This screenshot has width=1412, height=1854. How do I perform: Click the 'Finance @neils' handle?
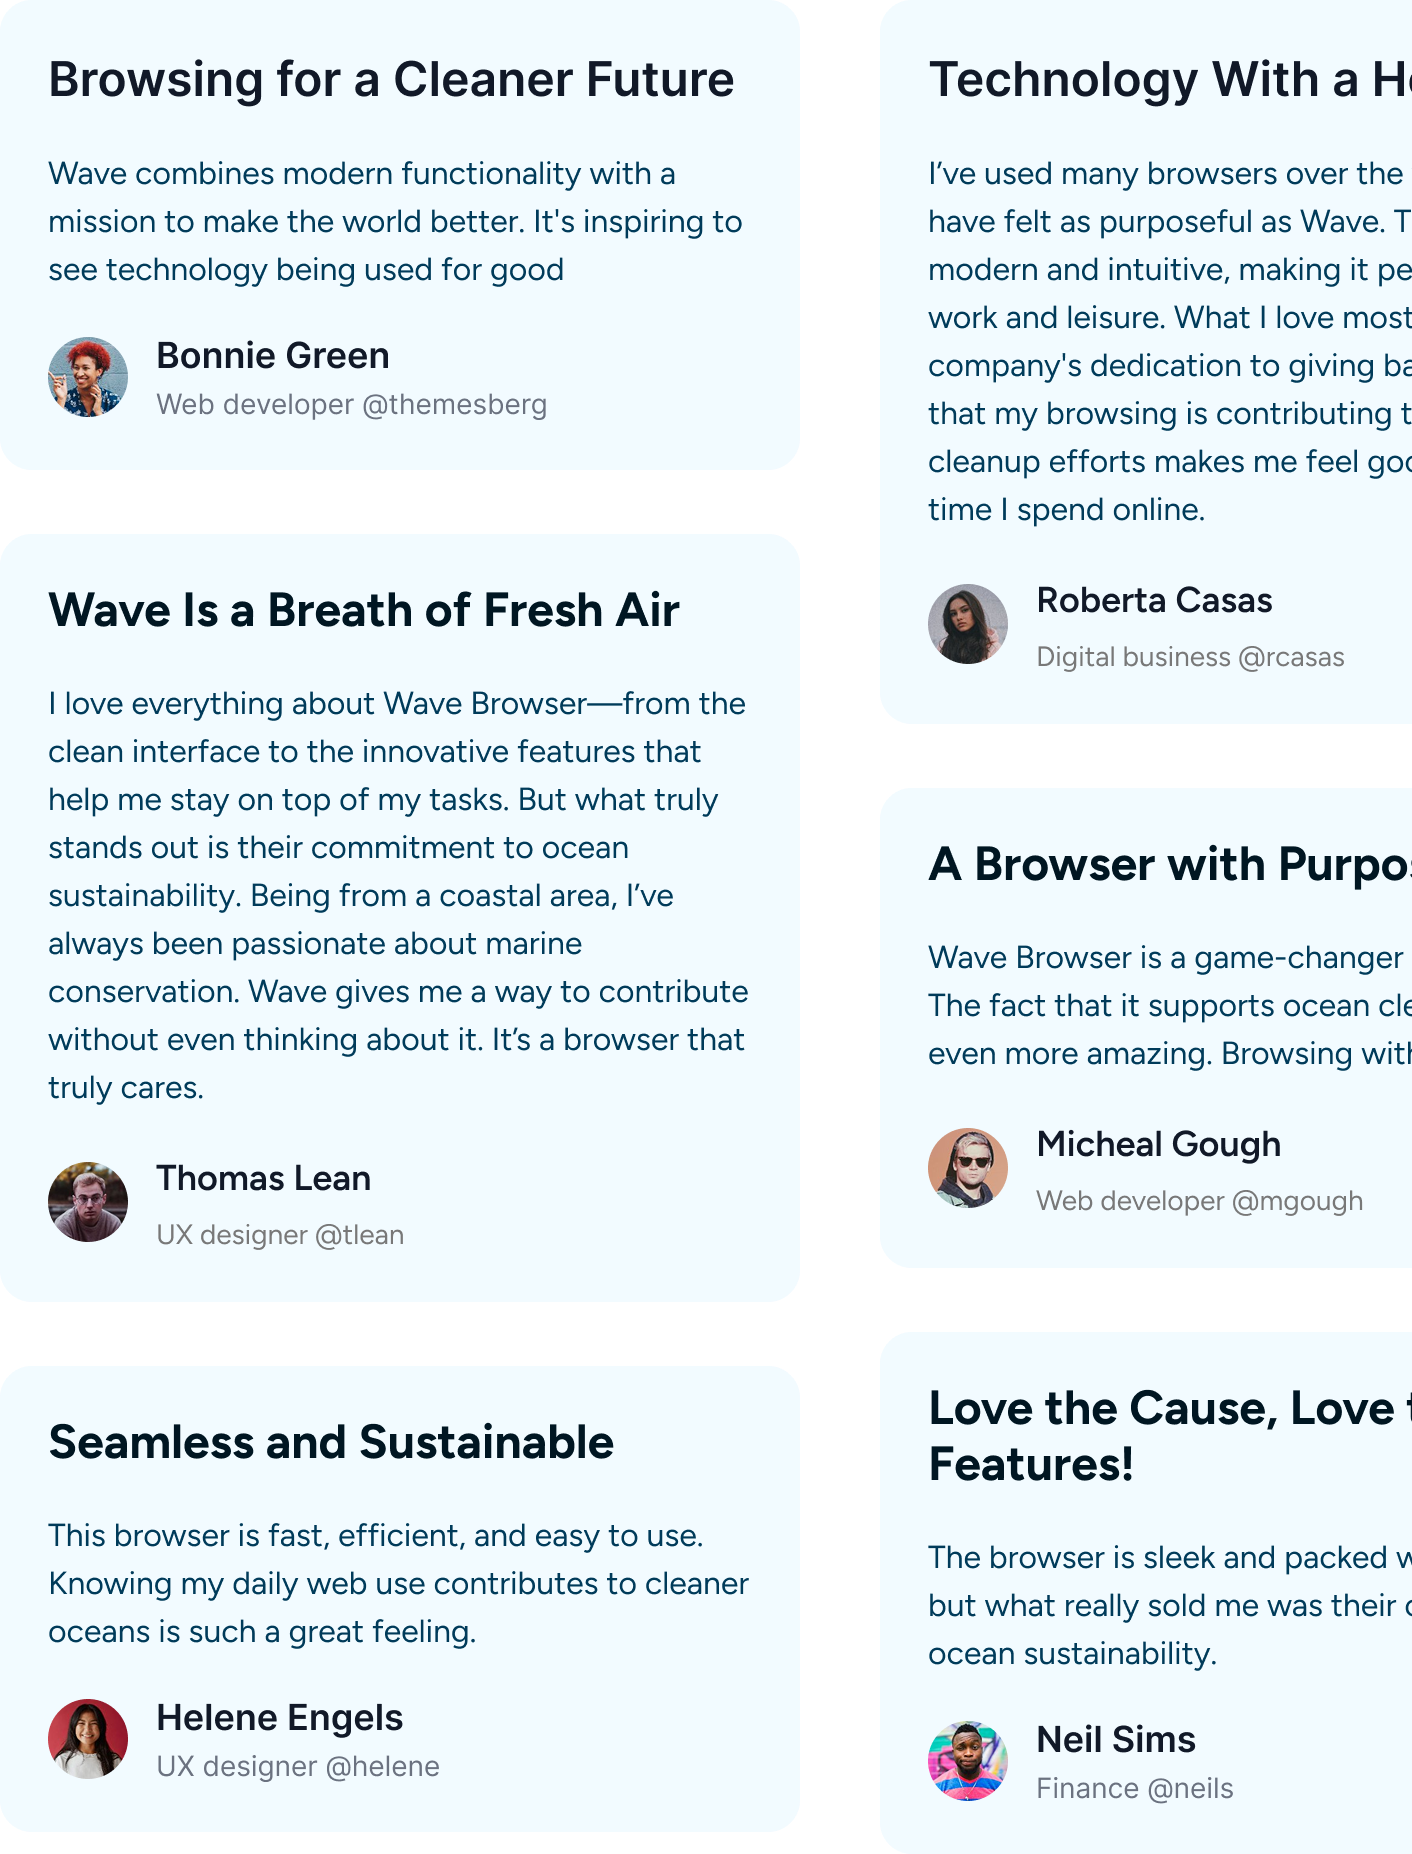click(1135, 1788)
